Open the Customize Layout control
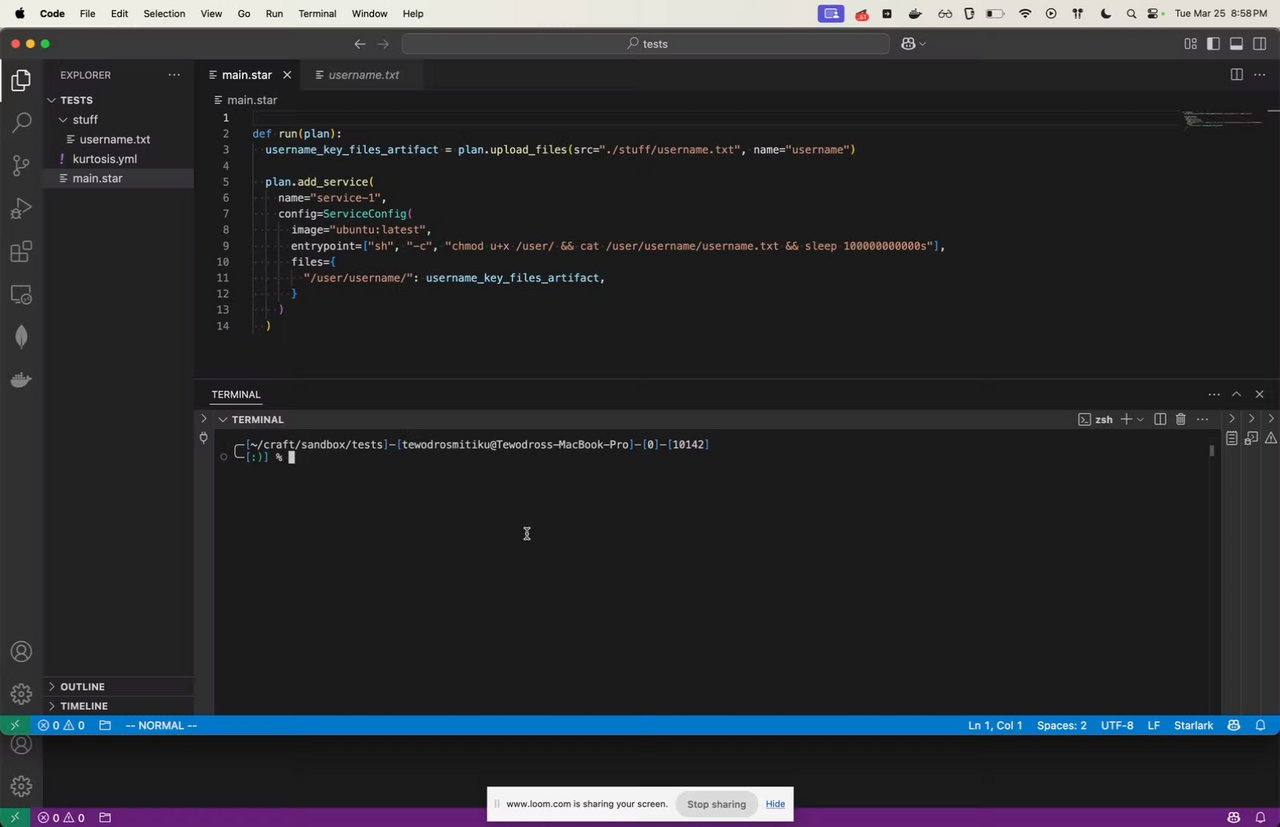Viewport: 1280px width, 827px height. [x=1190, y=44]
